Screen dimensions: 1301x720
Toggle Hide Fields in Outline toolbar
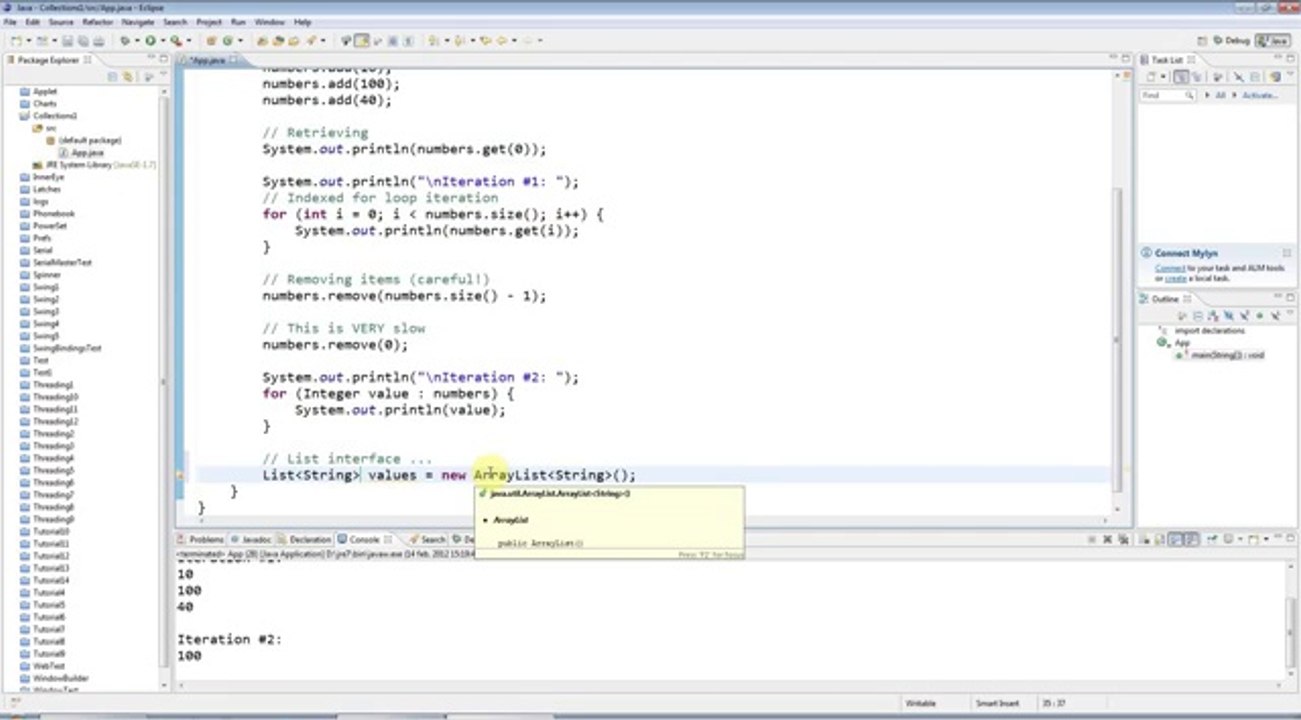coord(1228,316)
